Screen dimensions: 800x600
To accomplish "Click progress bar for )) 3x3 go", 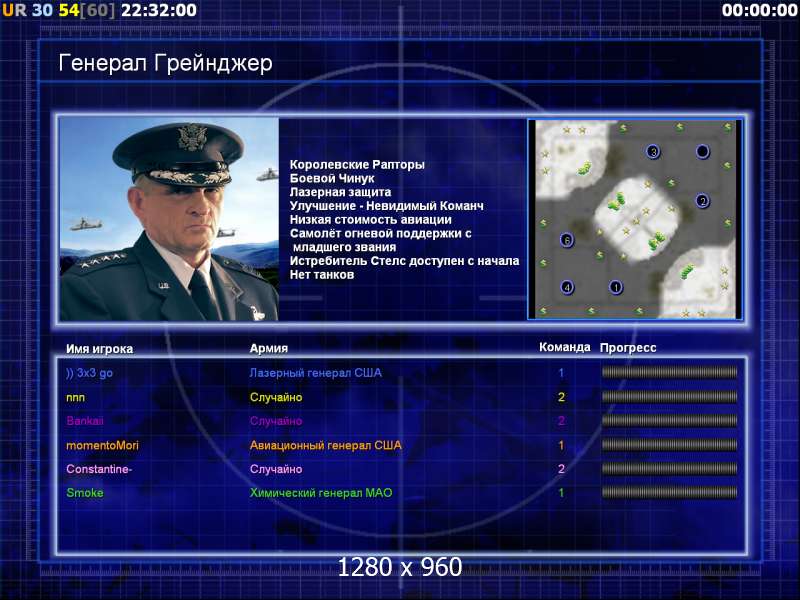I will (x=669, y=372).
